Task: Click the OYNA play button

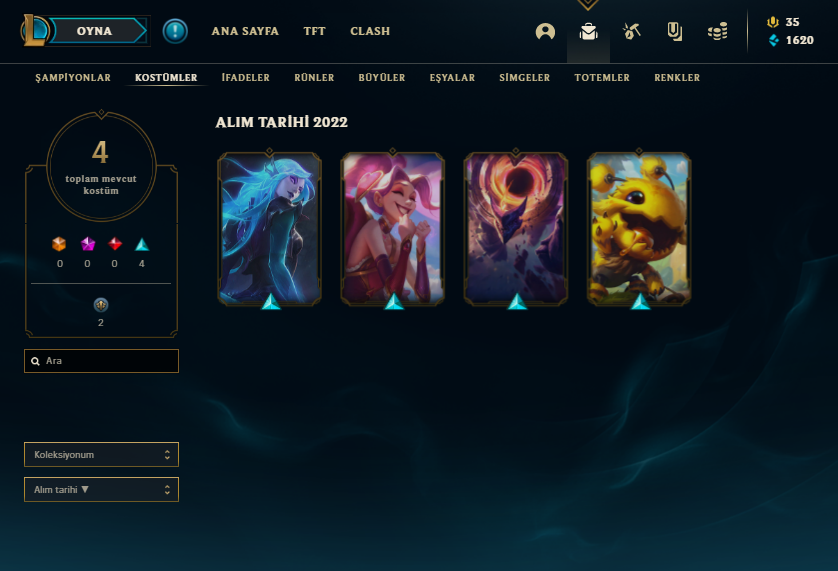Action: pyautogui.click(x=96, y=31)
